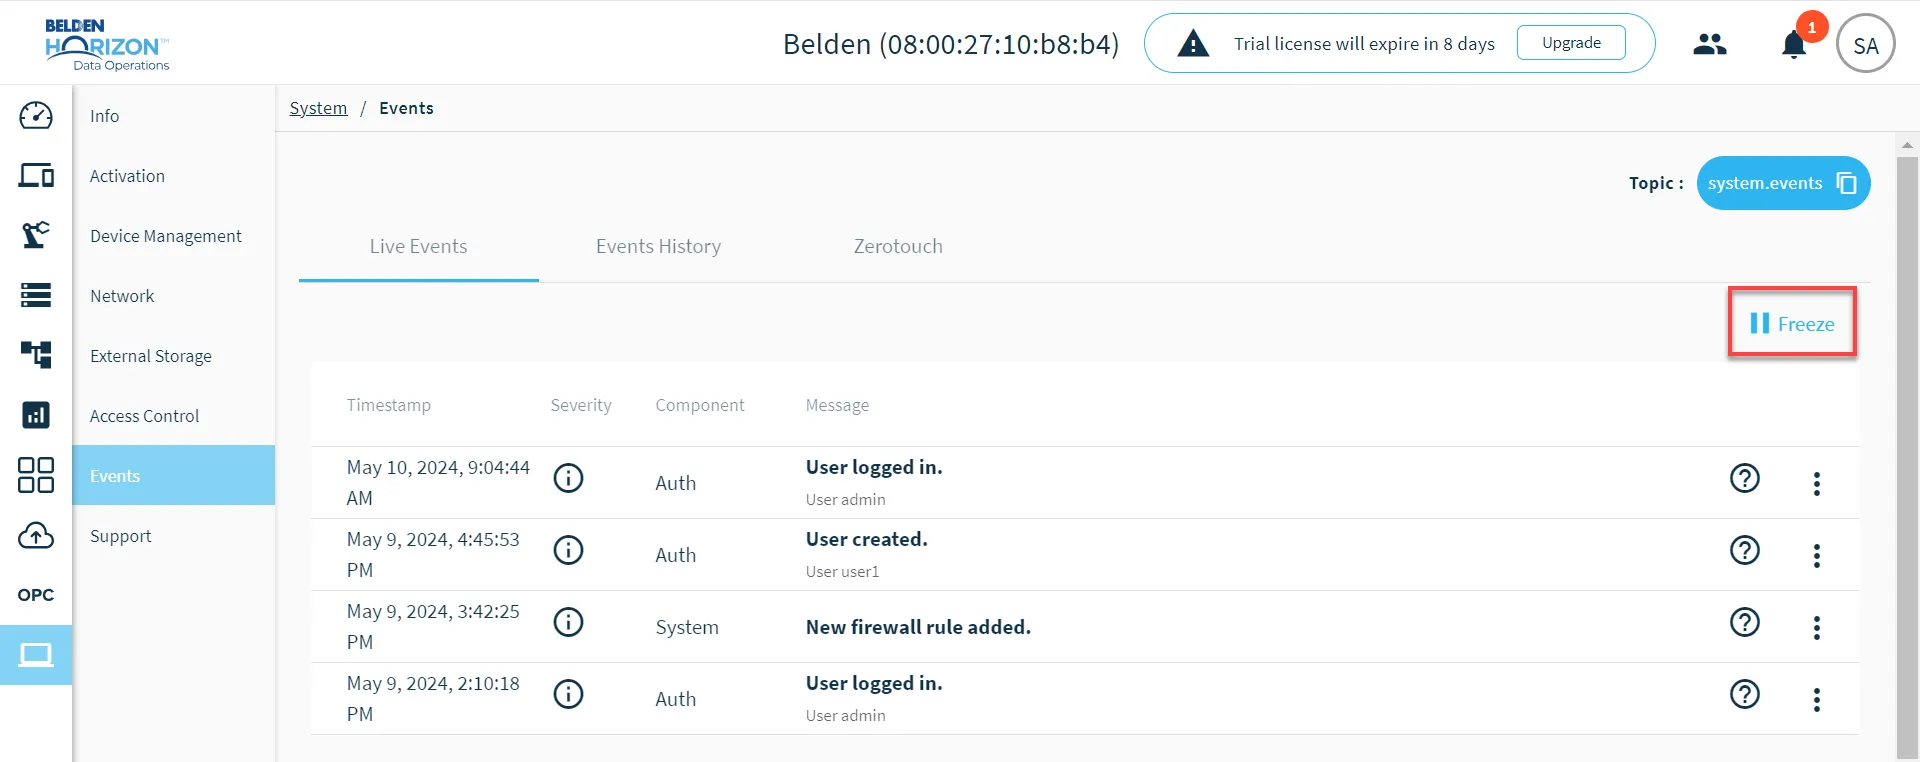
Task: Open the users group icon in header
Action: click(1710, 44)
